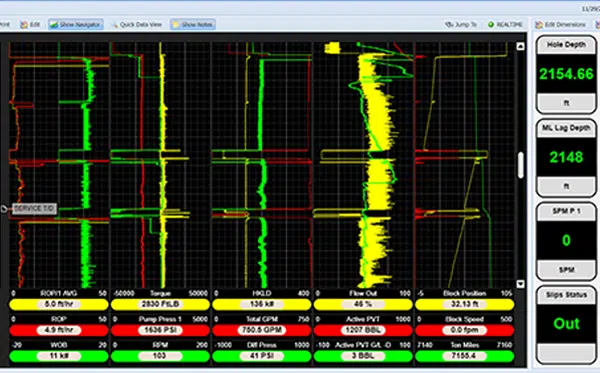Click the Jump To arrow icon
600x373 pixels.
(x=448, y=24)
